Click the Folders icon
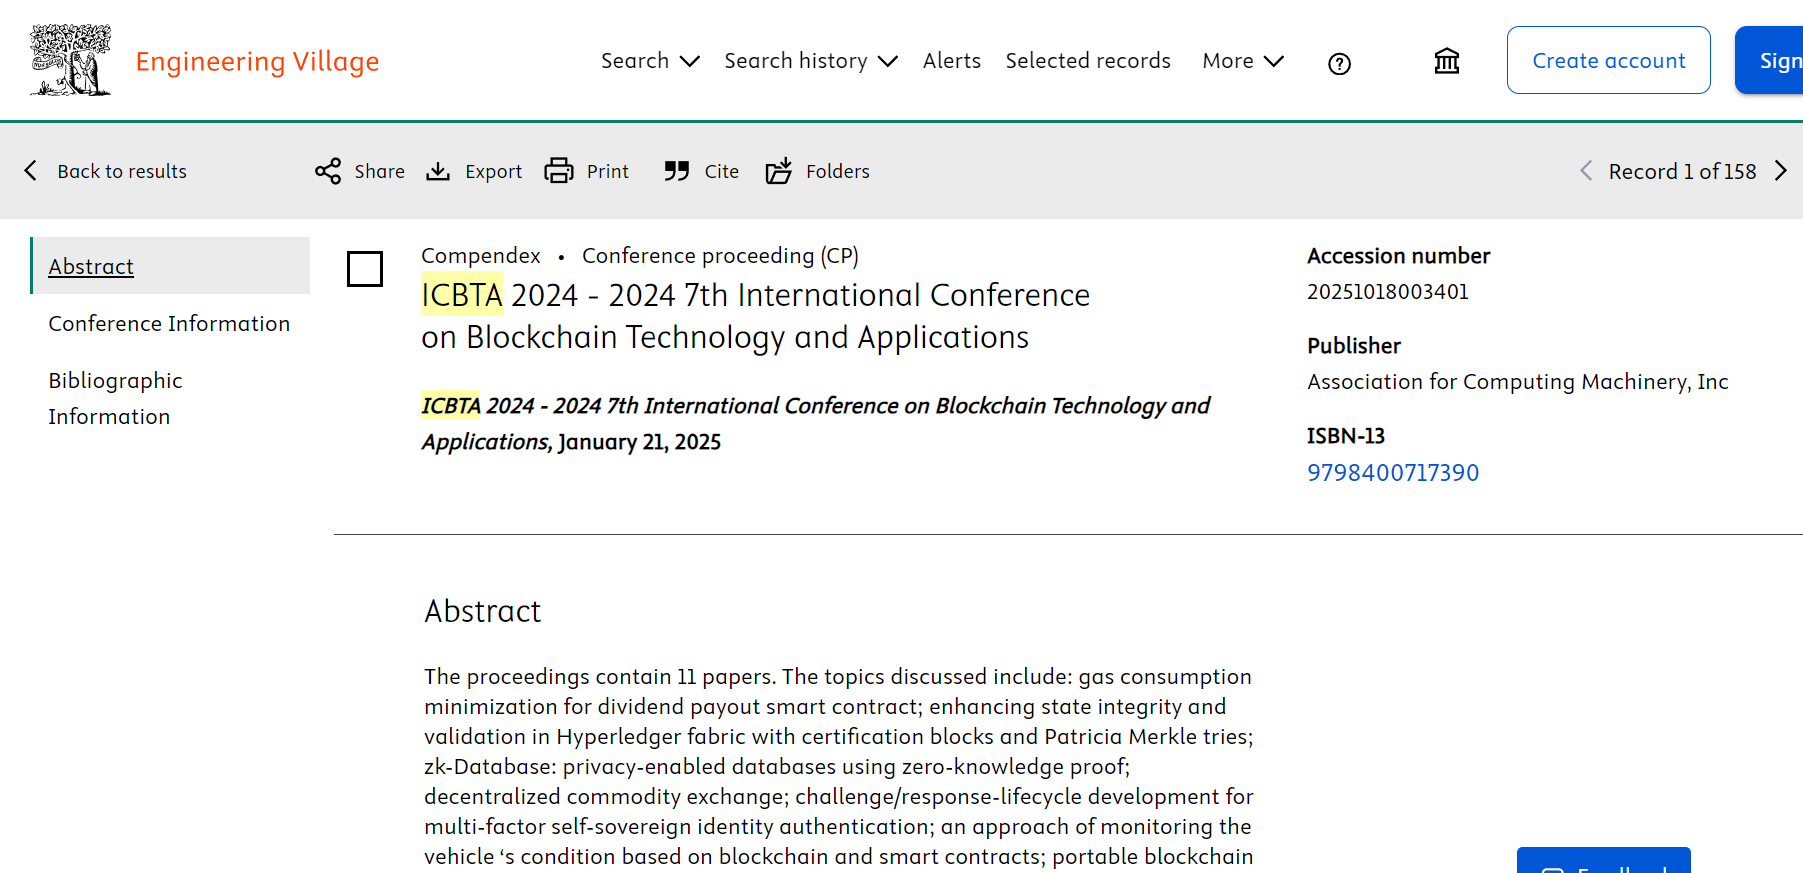 pyautogui.click(x=779, y=171)
